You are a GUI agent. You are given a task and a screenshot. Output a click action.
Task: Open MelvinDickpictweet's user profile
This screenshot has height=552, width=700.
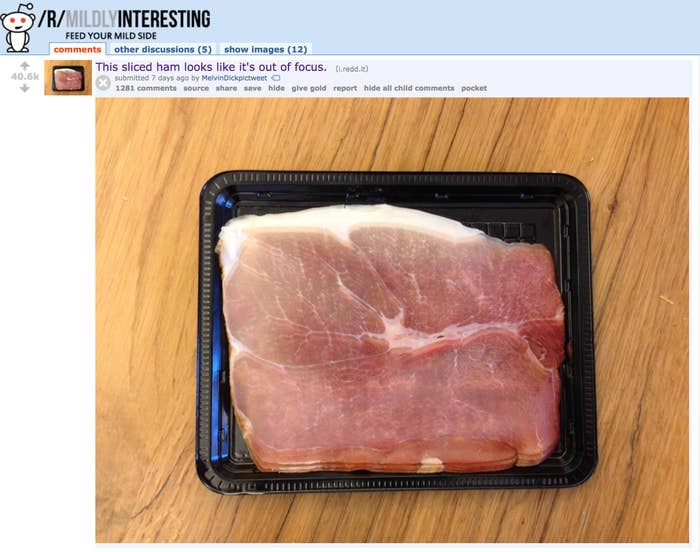(234, 78)
